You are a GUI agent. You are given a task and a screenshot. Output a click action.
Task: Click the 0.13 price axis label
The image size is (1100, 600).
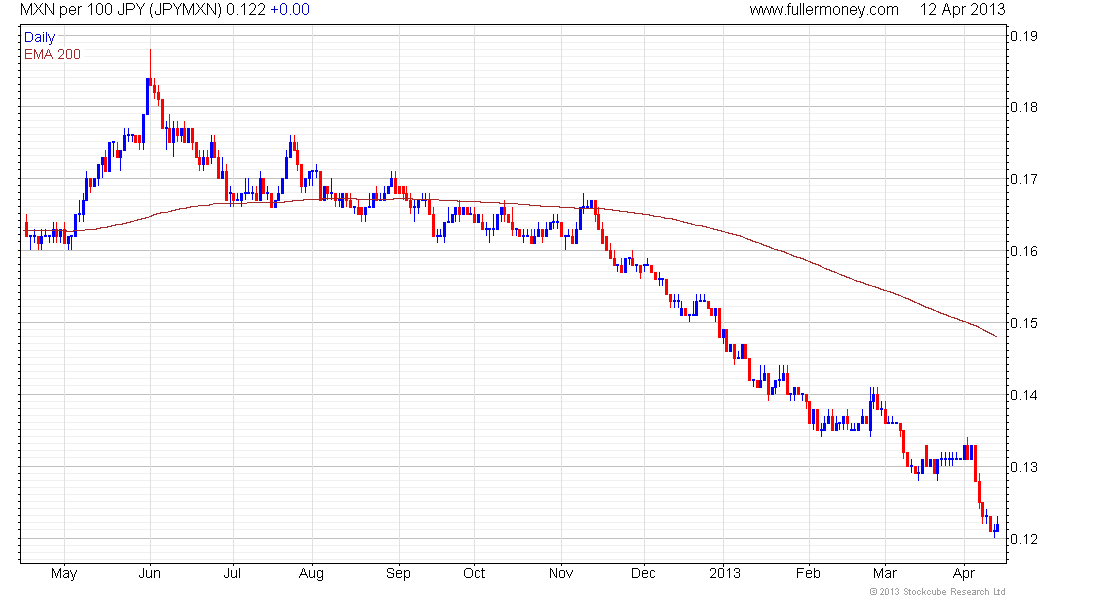(1024, 467)
